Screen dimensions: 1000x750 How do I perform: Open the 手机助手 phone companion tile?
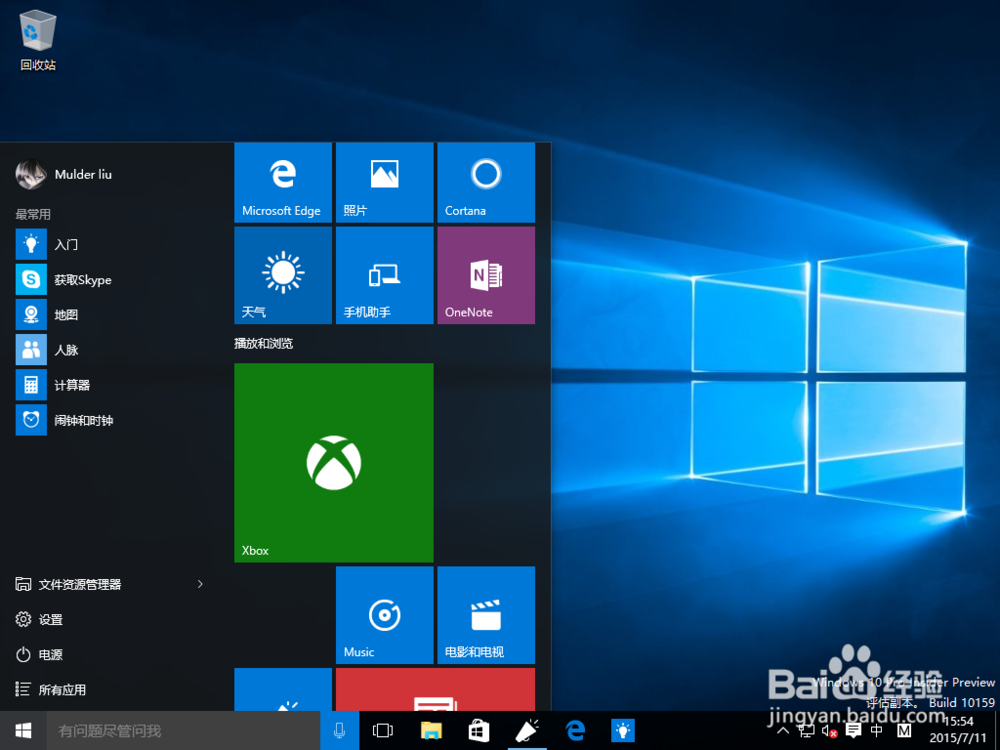click(385, 276)
